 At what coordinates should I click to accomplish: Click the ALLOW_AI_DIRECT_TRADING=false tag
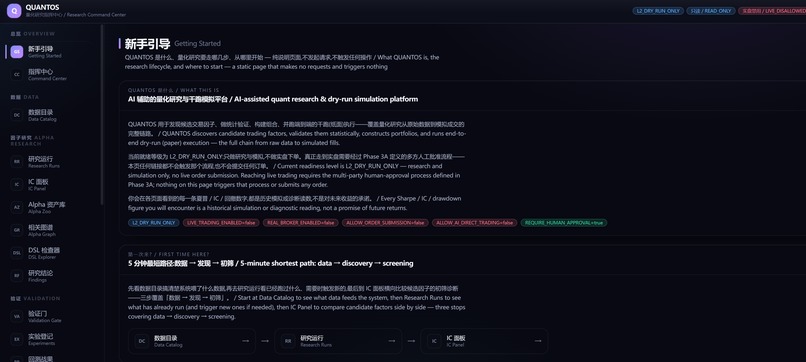click(474, 223)
